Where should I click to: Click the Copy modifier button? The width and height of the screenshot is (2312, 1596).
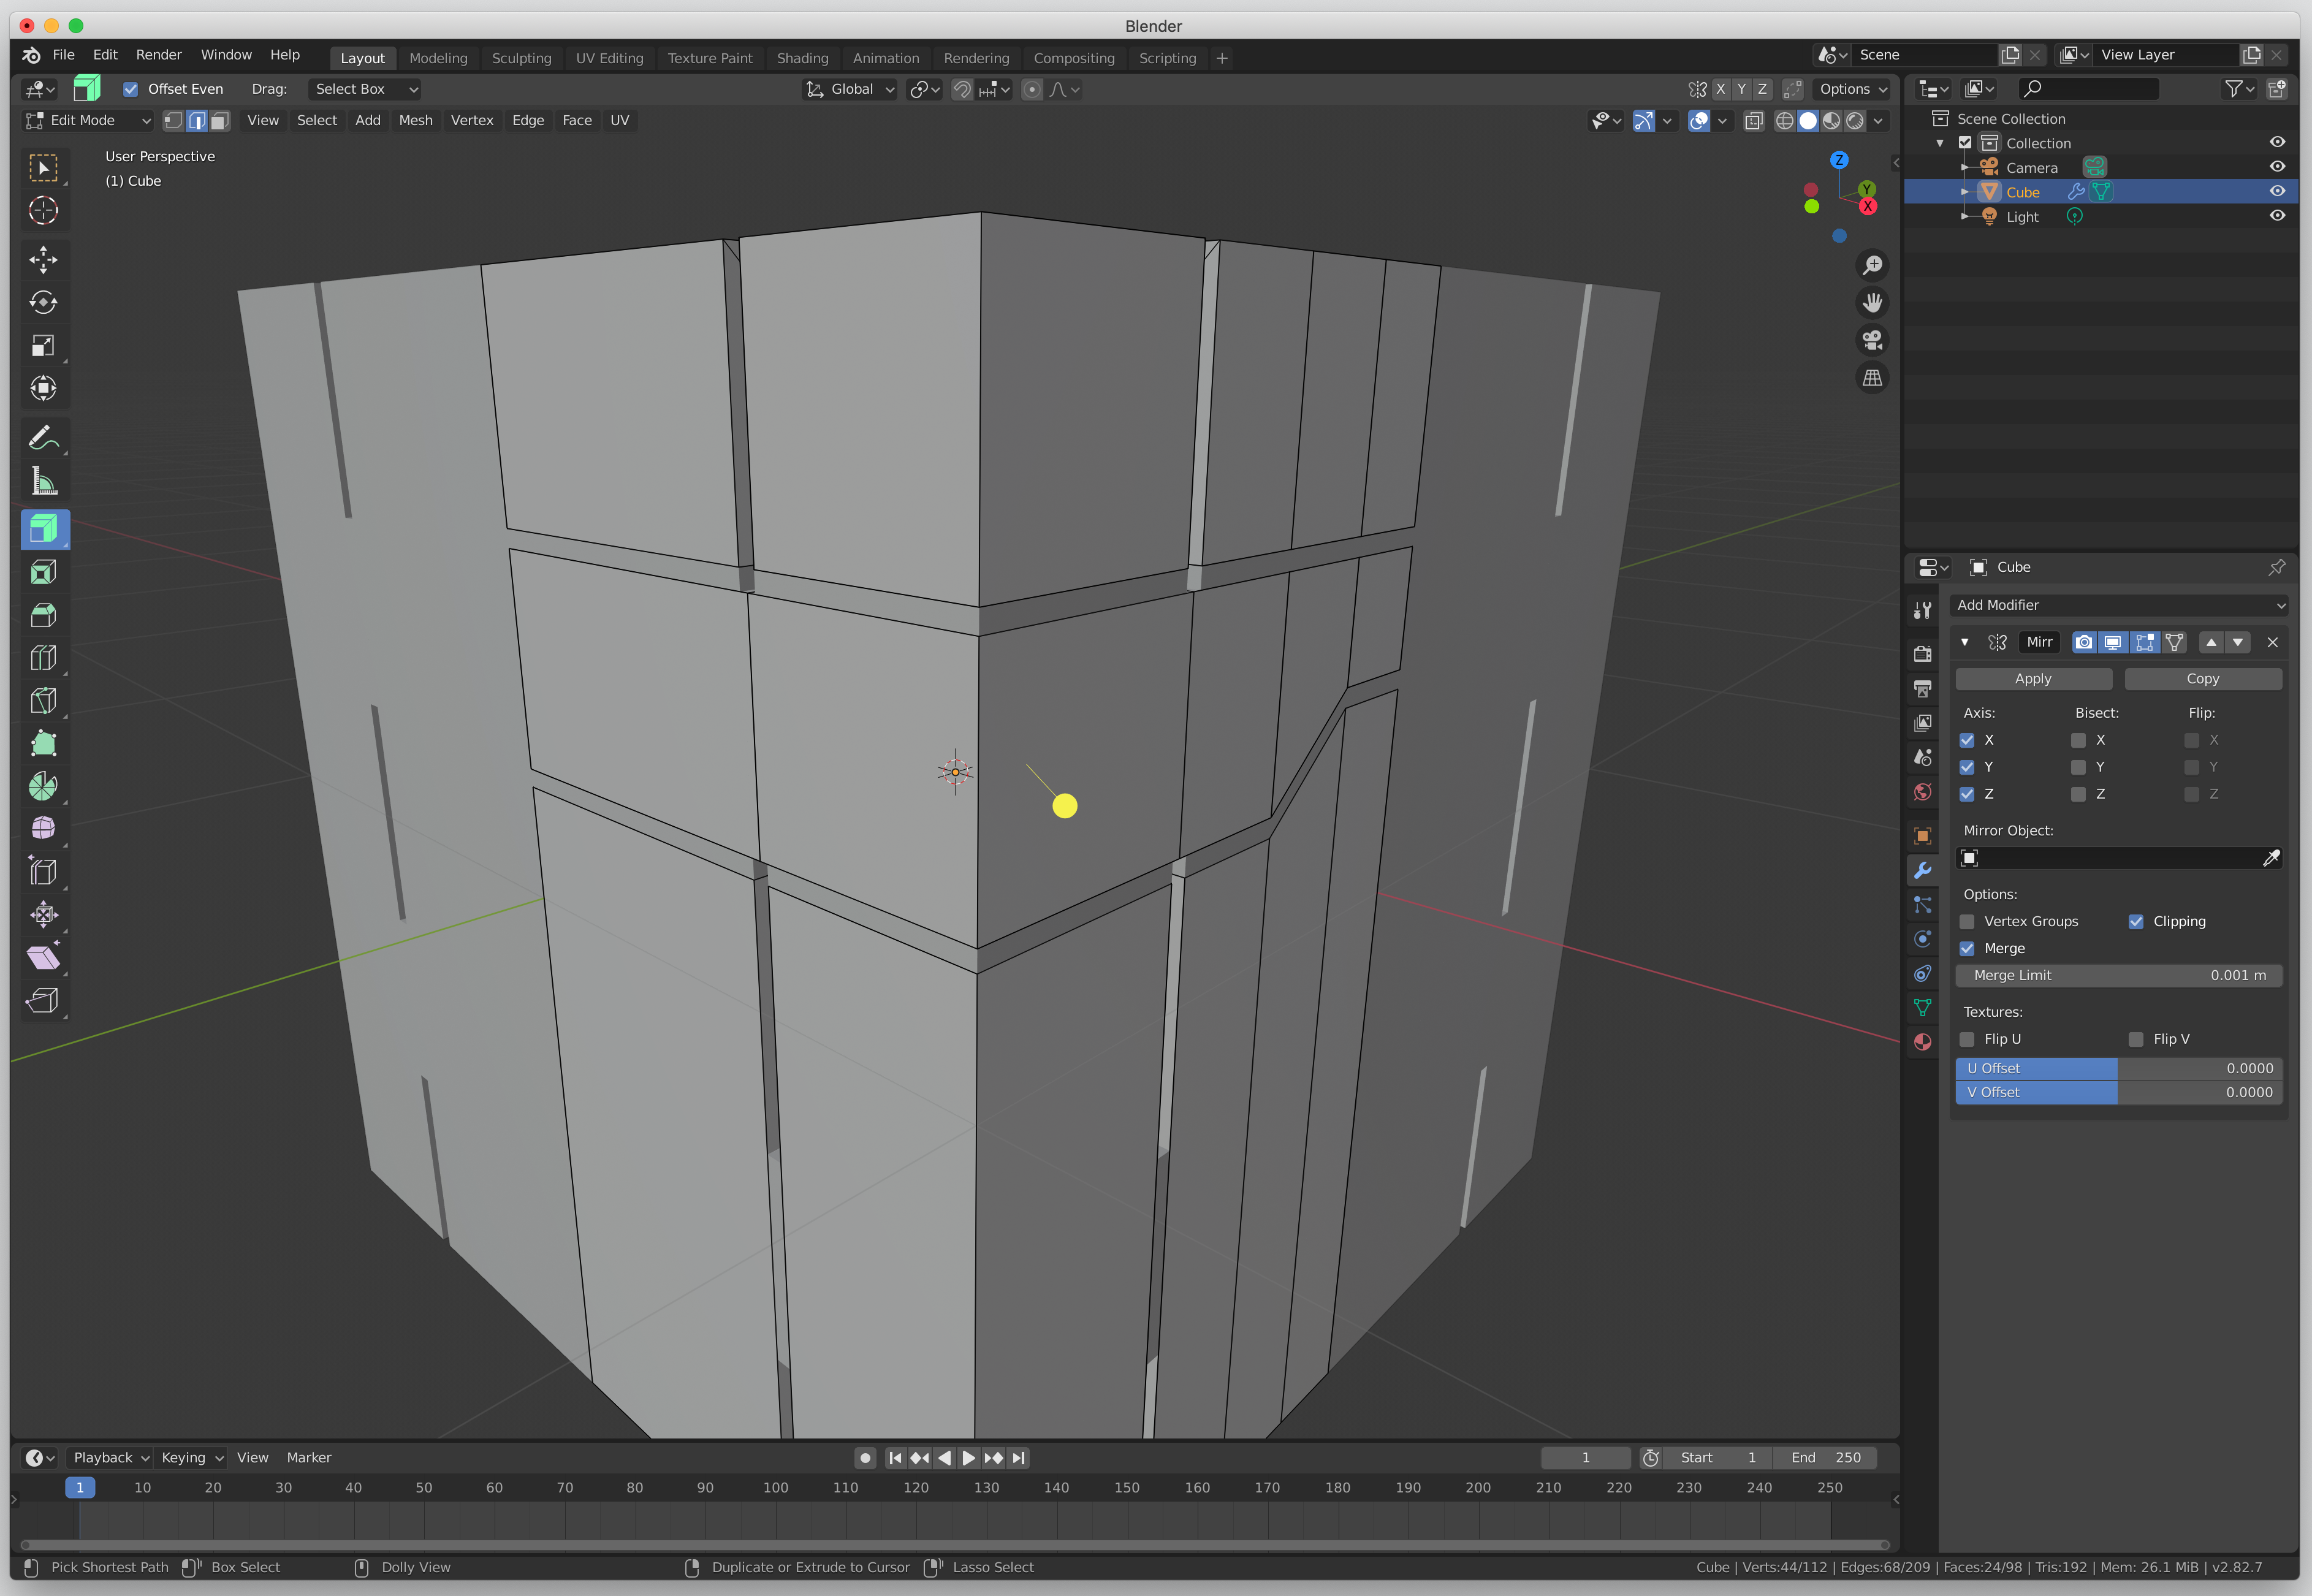point(2202,678)
